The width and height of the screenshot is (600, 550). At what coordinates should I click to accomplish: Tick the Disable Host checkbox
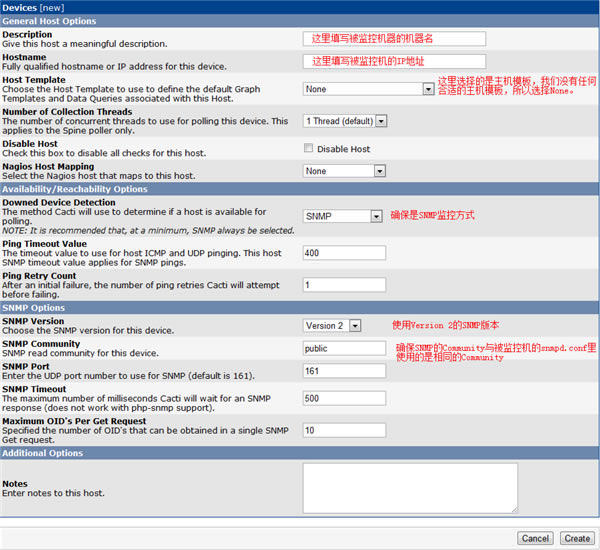point(308,148)
